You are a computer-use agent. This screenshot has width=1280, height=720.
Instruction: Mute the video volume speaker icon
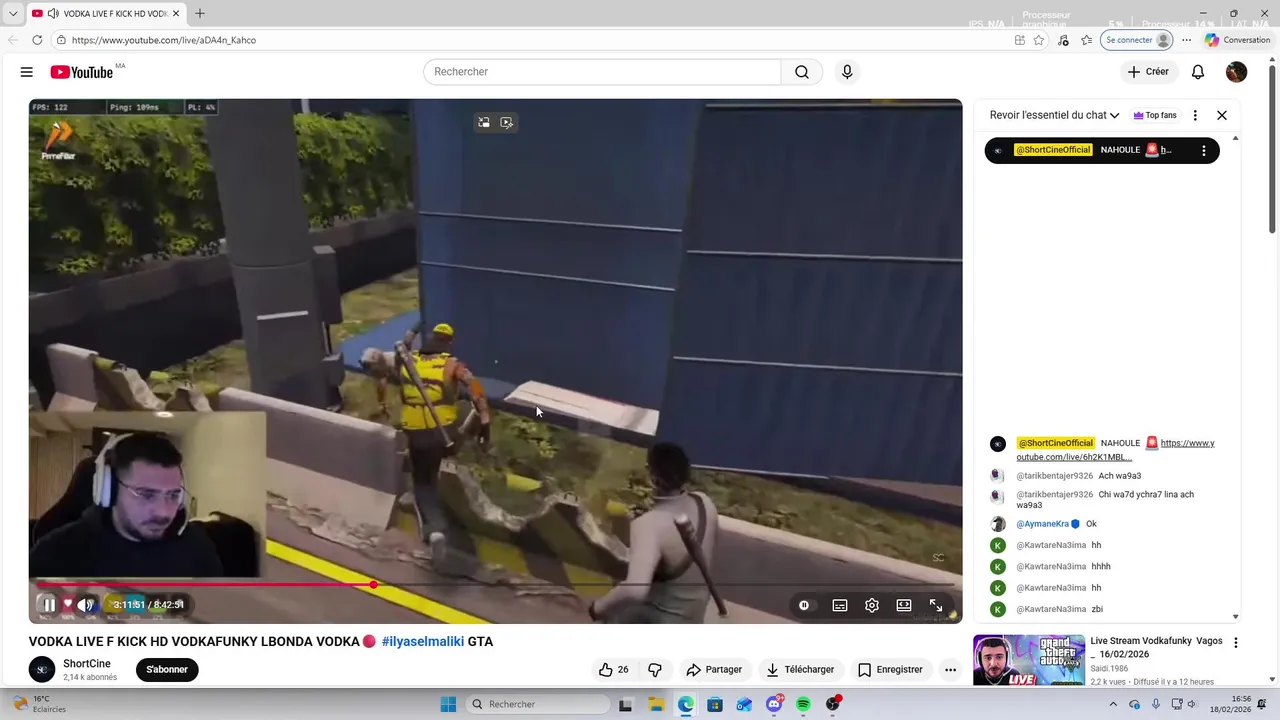(87, 605)
